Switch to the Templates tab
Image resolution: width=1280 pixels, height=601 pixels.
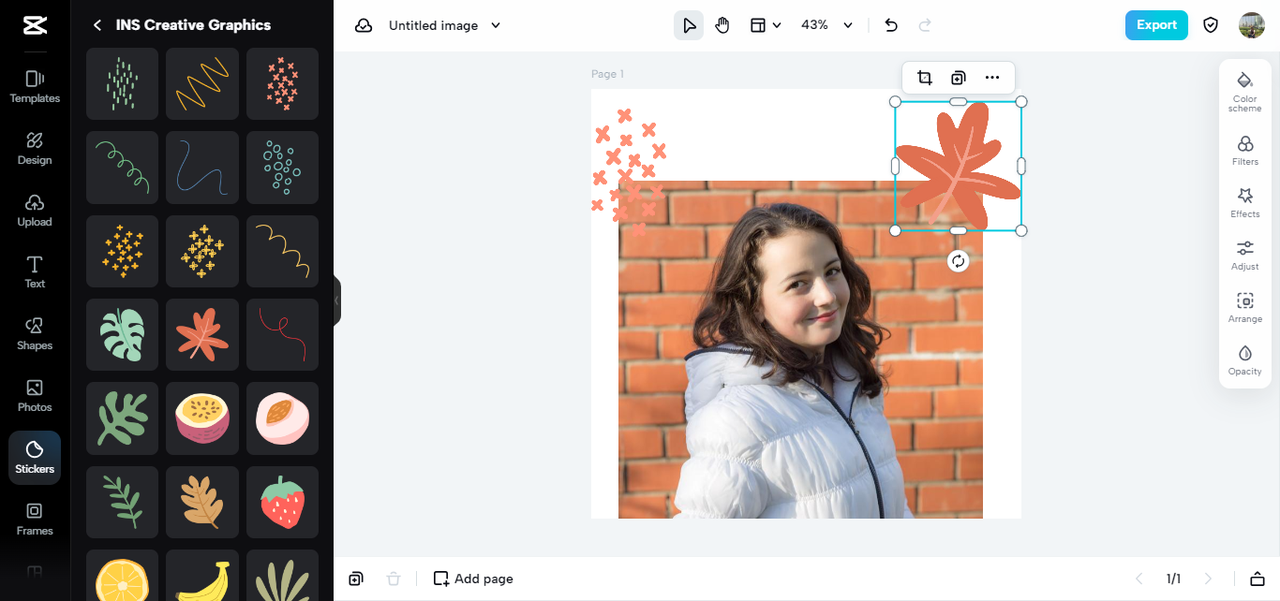(x=35, y=86)
